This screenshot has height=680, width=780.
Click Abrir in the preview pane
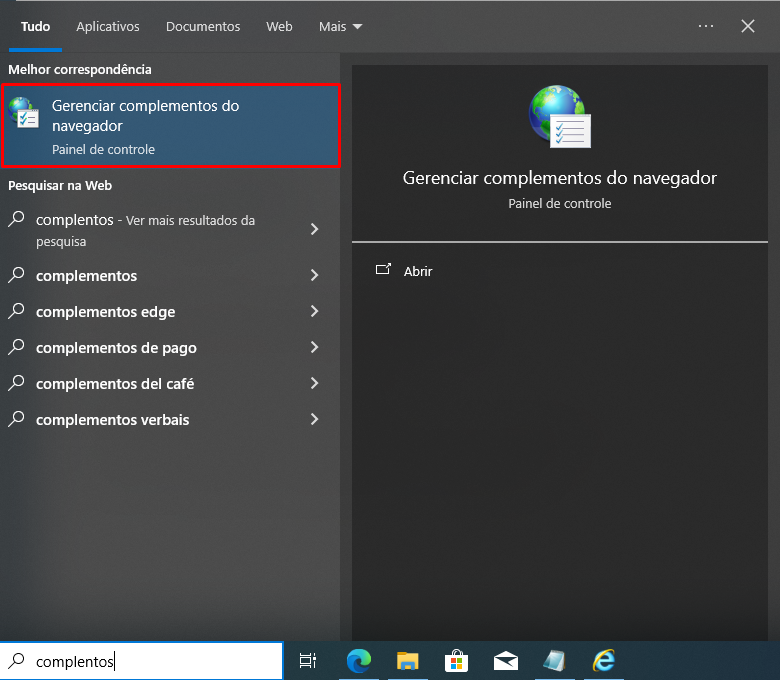[418, 271]
